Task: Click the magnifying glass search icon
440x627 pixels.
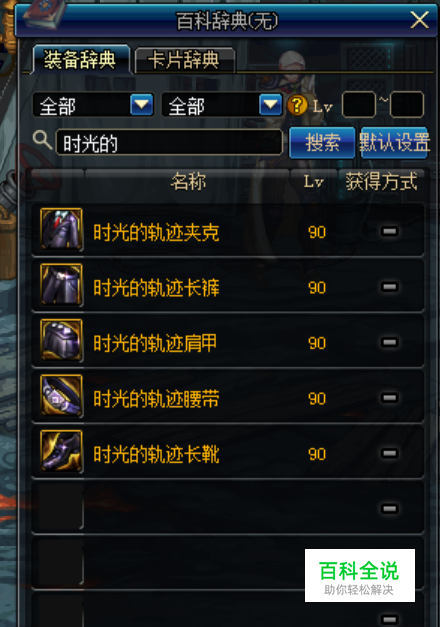Action: pyautogui.click(x=42, y=140)
